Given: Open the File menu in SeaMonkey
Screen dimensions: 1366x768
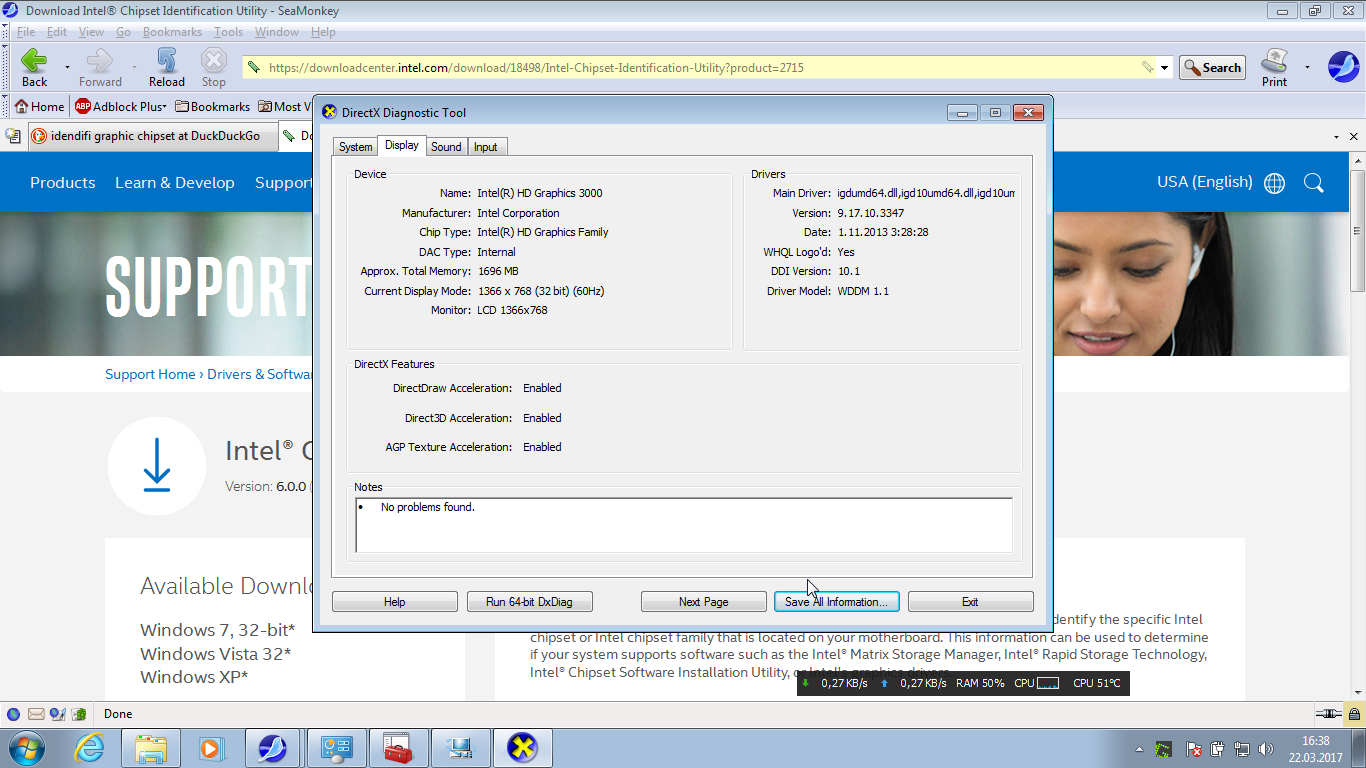Looking at the screenshot, I should tap(26, 32).
